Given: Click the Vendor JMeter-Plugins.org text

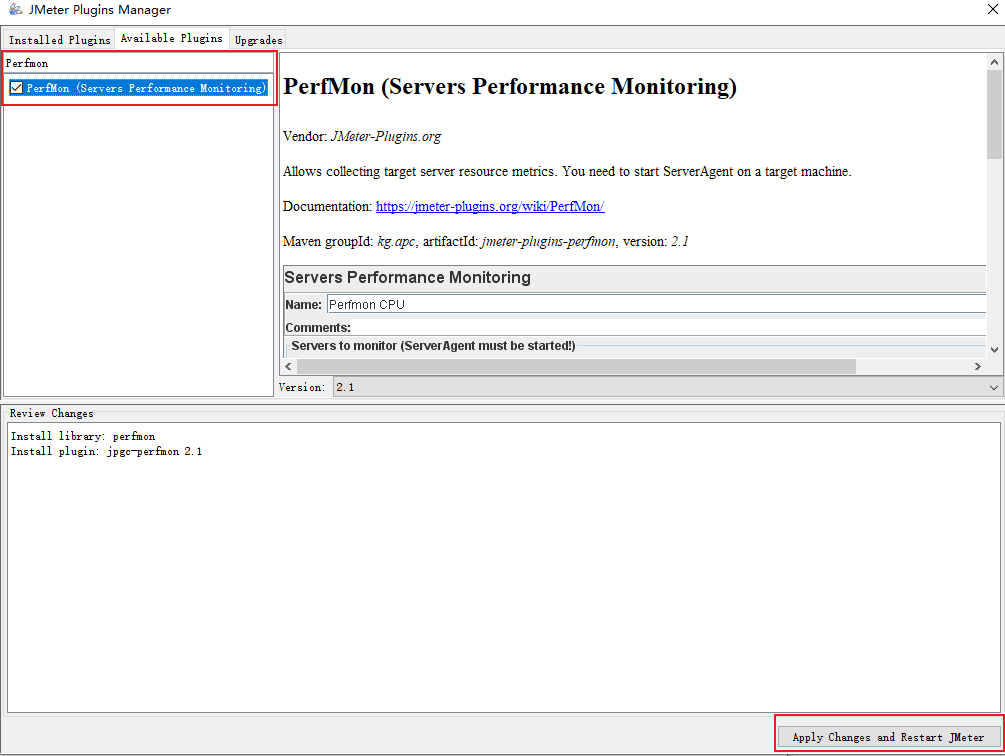Looking at the screenshot, I should click(x=361, y=136).
